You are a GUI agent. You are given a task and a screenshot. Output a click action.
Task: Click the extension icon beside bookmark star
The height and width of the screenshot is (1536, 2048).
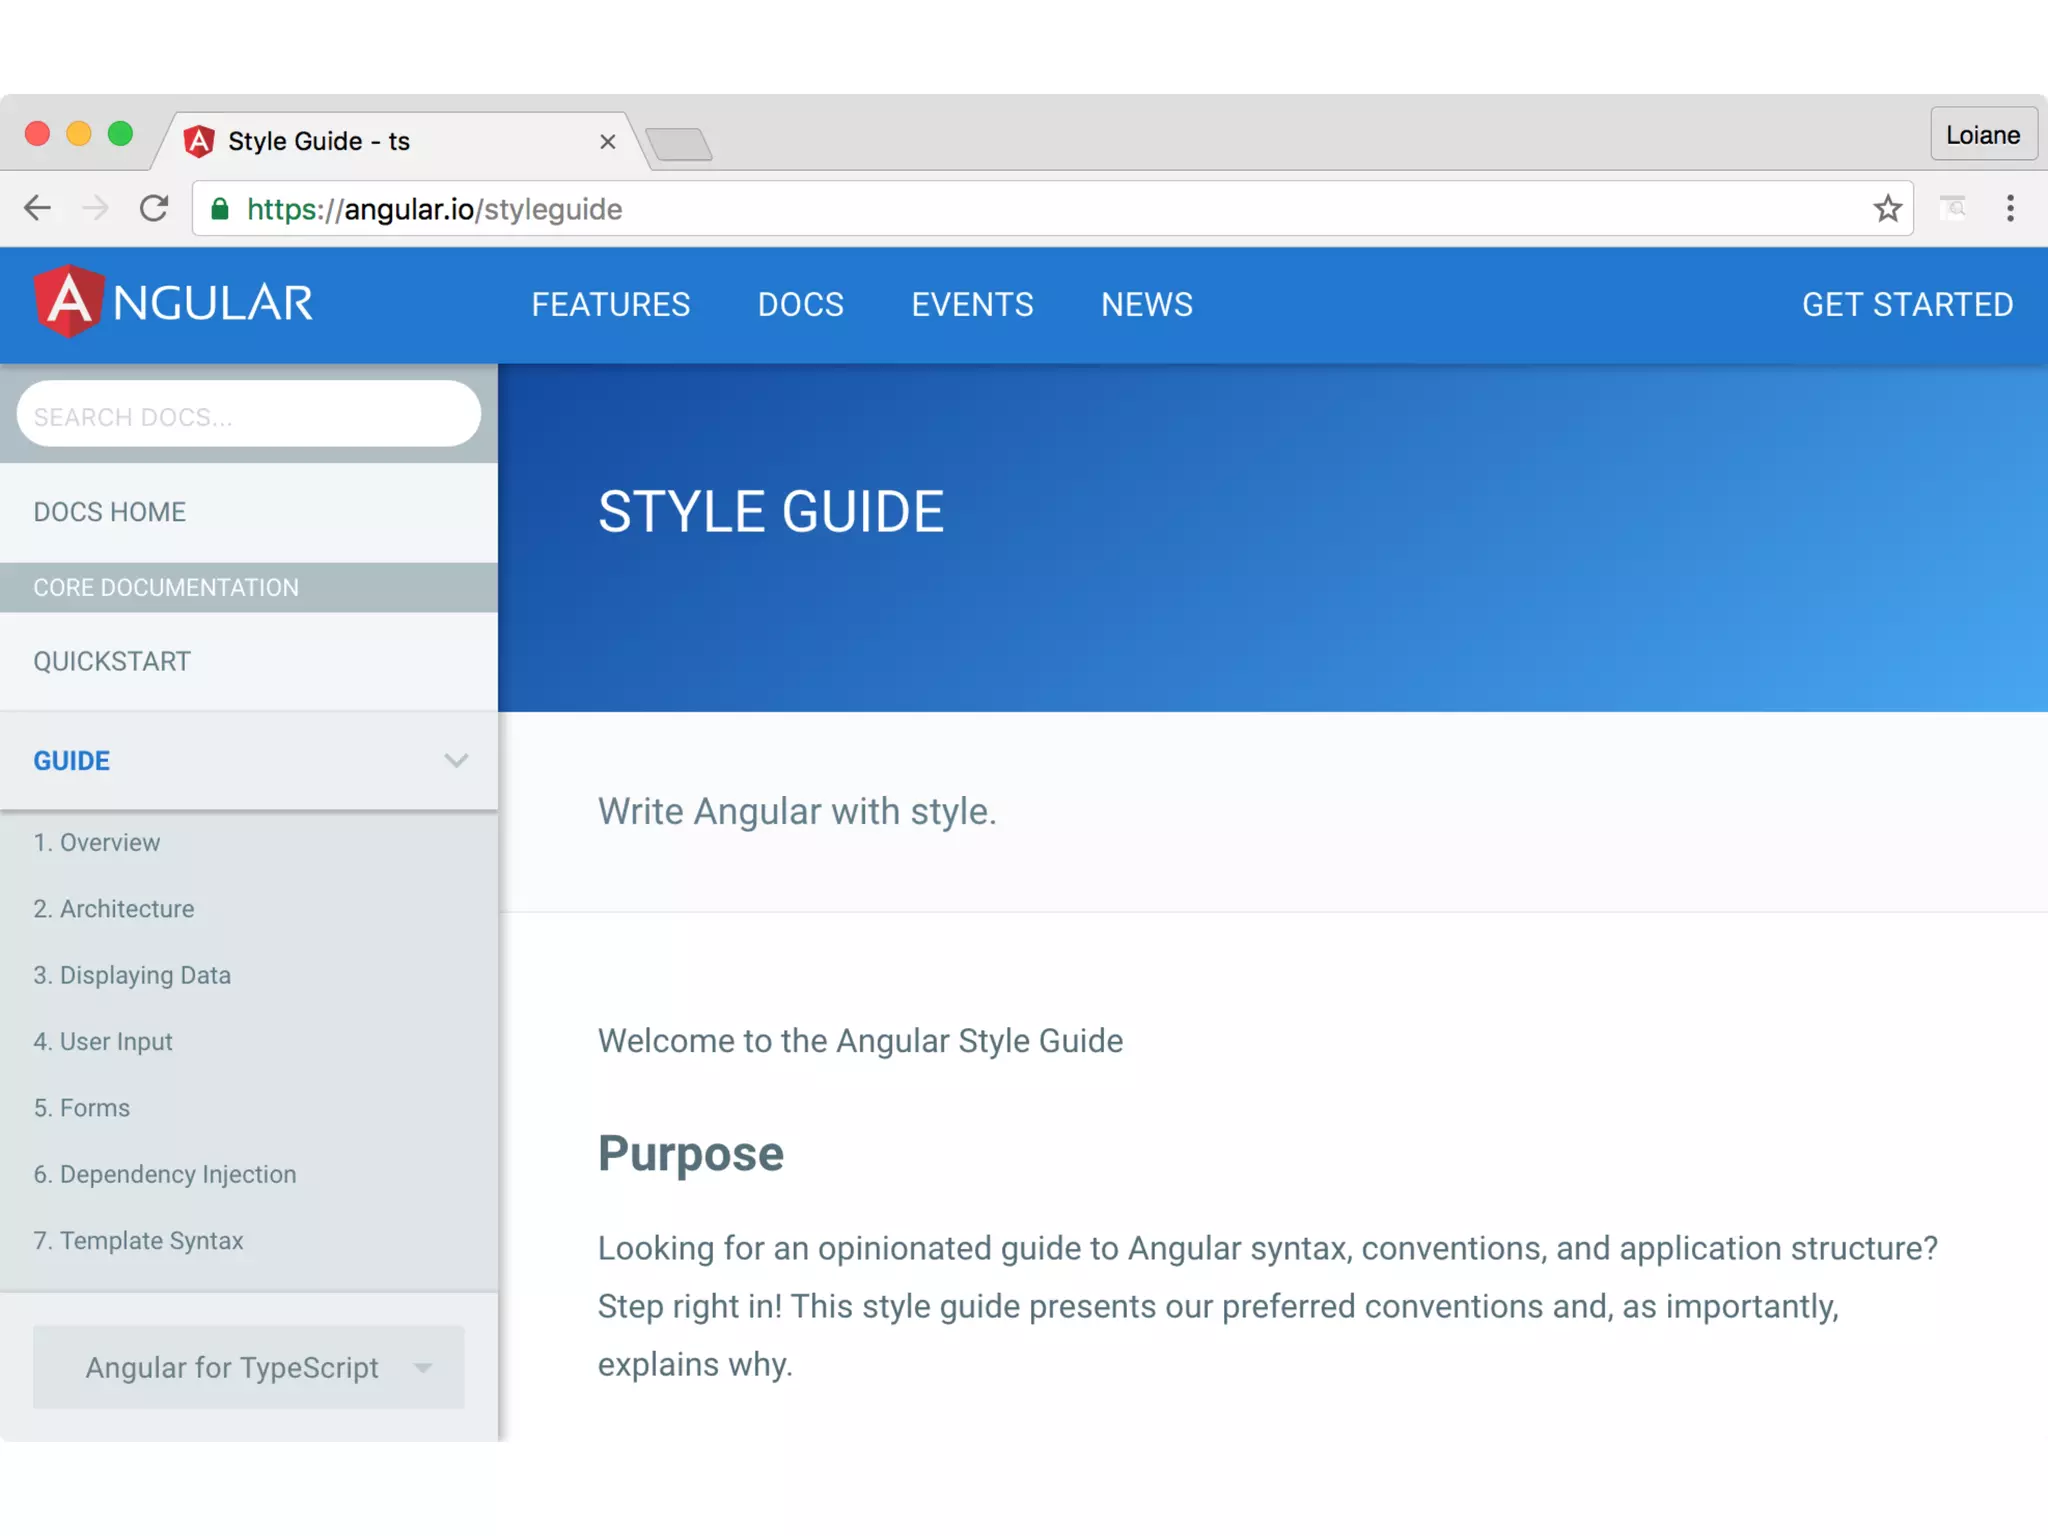coord(1952,208)
